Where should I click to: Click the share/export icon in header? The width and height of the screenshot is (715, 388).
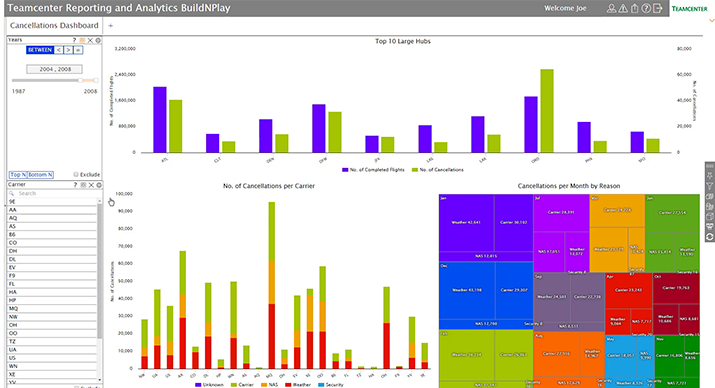pos(634,8)
